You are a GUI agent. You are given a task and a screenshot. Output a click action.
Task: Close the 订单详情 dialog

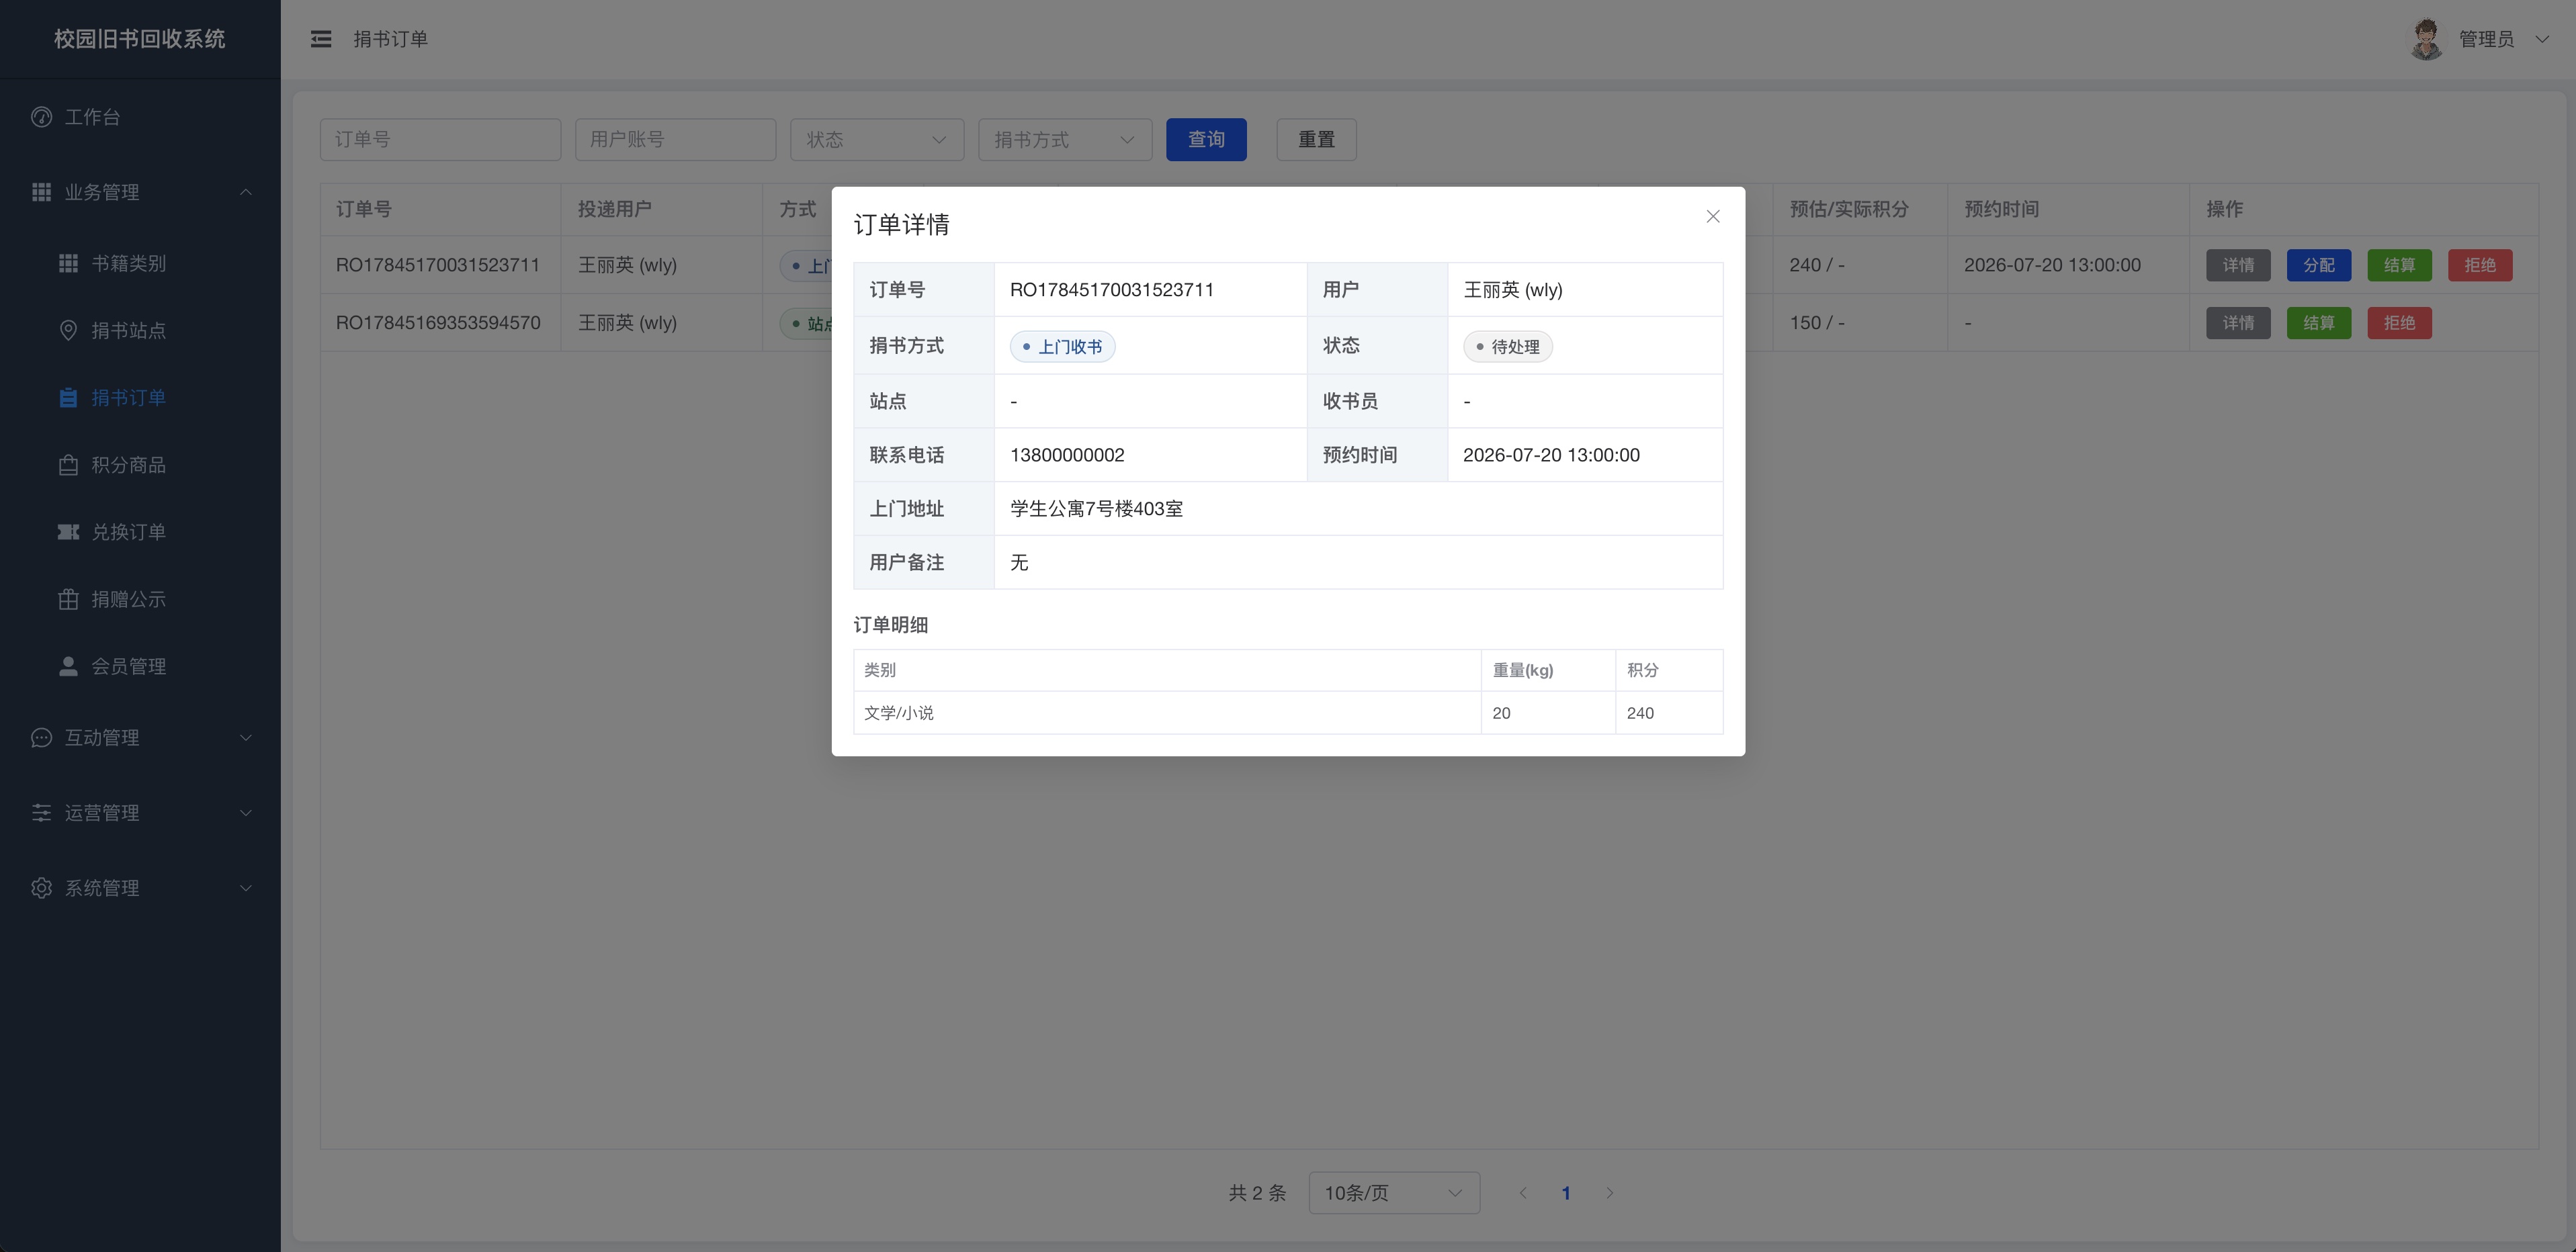click(x=1712, y=216)
